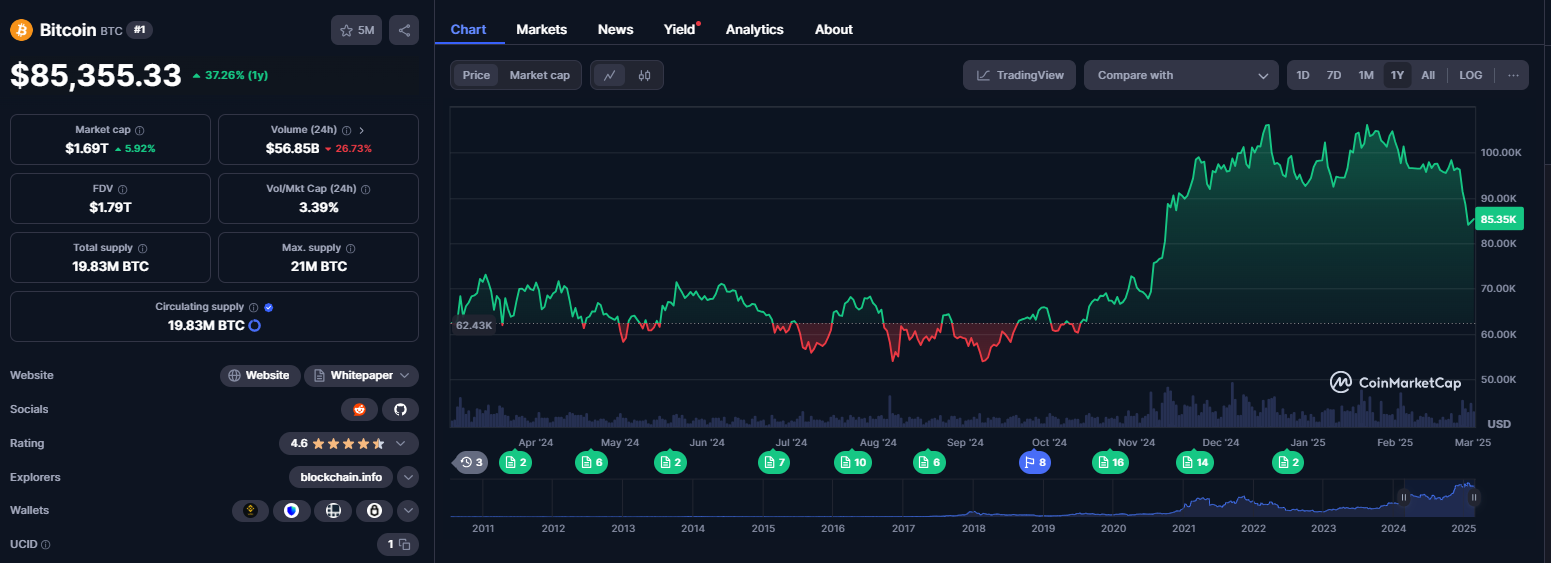Click the 85.35K current price label
The image size is (1551, 563).
click(1499, 219)
